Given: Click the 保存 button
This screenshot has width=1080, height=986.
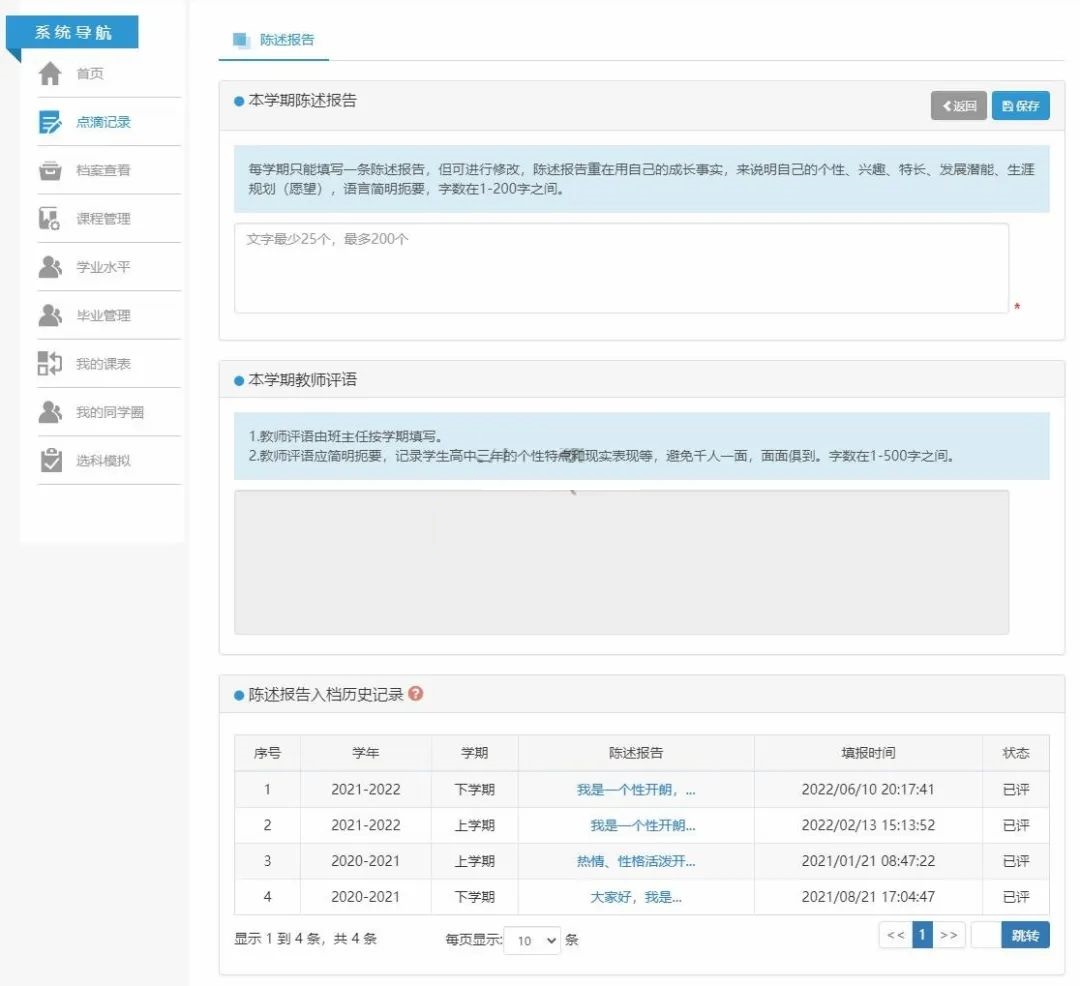Looking at the screenshot, I should coord(1021,105).
